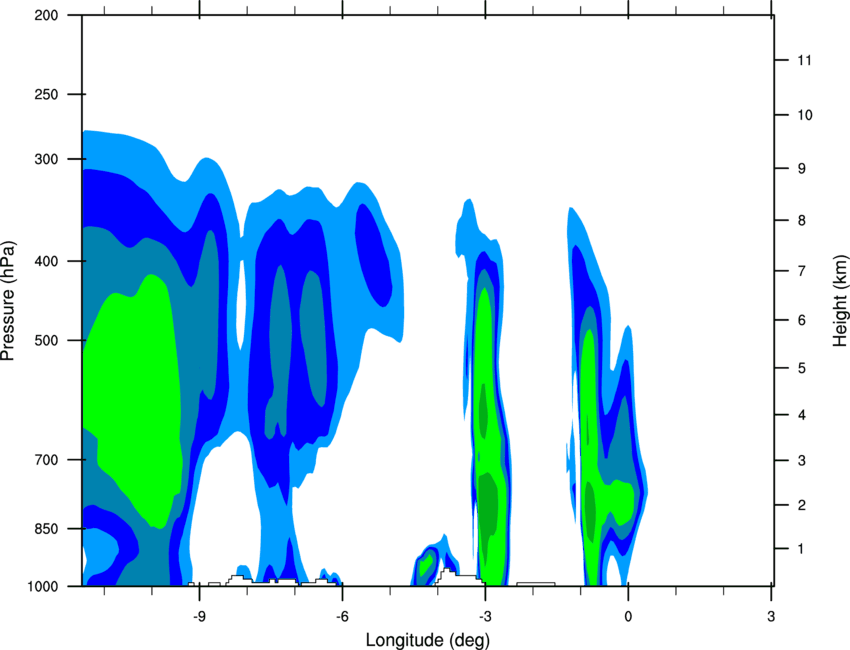Viewport: 850px width, 650px height.
Task: Select the 850 pressure tick label
Action: coord(46,529)
